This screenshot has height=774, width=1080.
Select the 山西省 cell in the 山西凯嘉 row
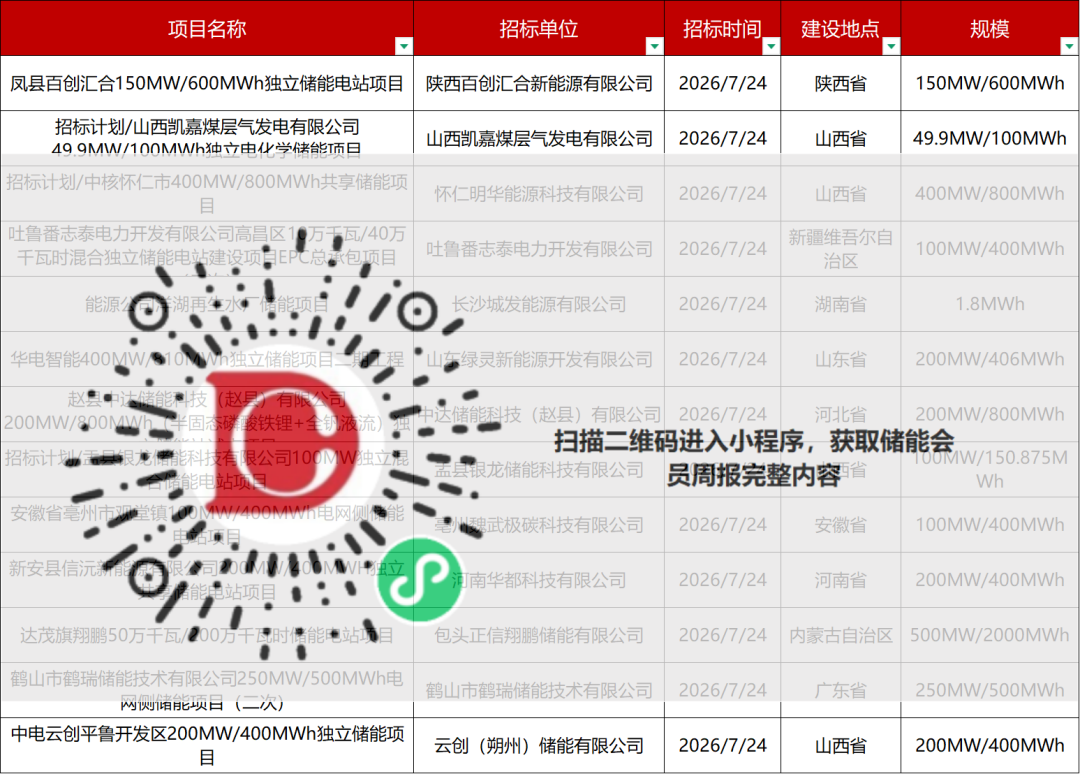click(x=840, y=138)
